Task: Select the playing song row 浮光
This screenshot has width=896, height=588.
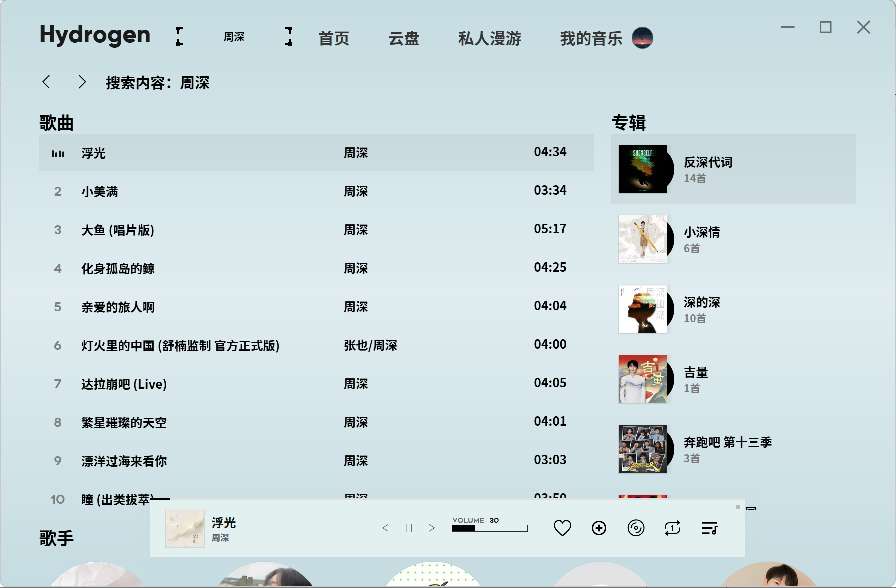Action: 316,153
